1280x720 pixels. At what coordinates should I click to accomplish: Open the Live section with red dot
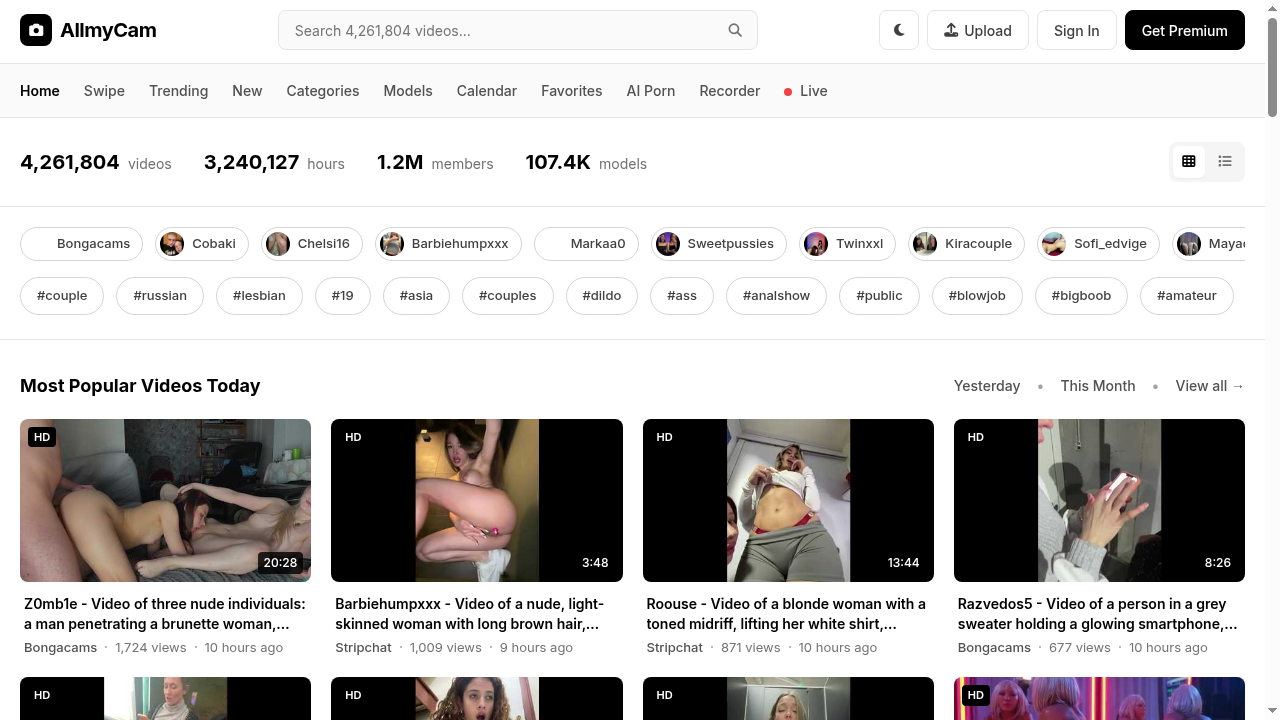pos(805,91)
